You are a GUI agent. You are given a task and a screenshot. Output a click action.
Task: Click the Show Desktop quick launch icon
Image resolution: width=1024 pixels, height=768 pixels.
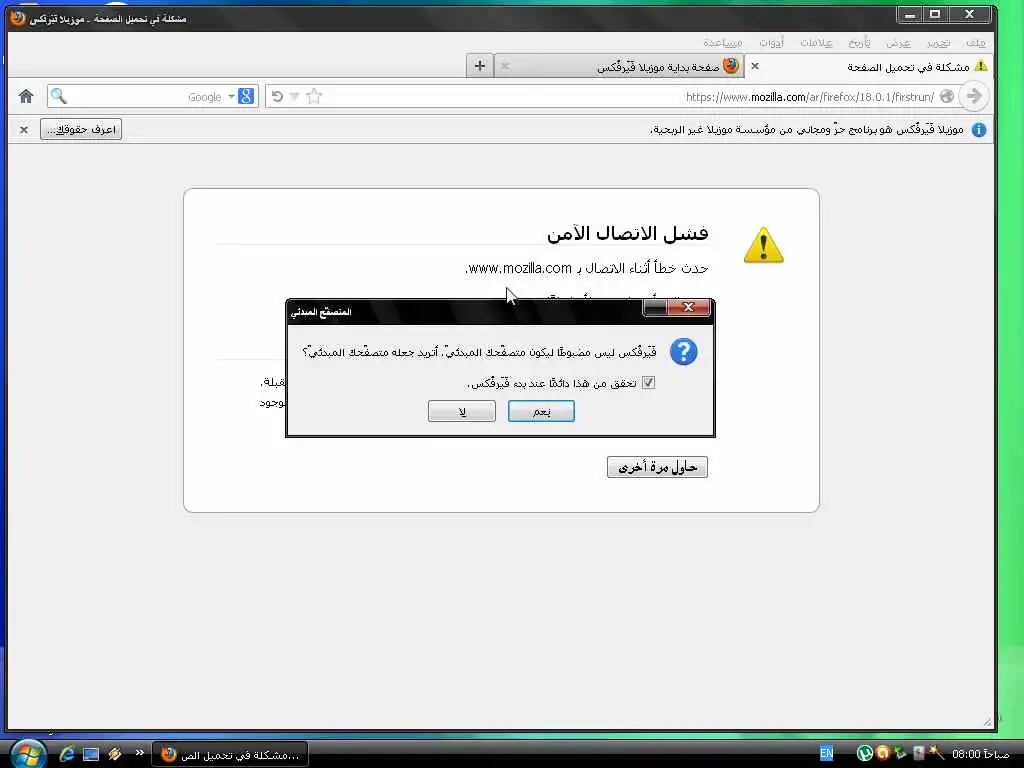coord(91,754)
